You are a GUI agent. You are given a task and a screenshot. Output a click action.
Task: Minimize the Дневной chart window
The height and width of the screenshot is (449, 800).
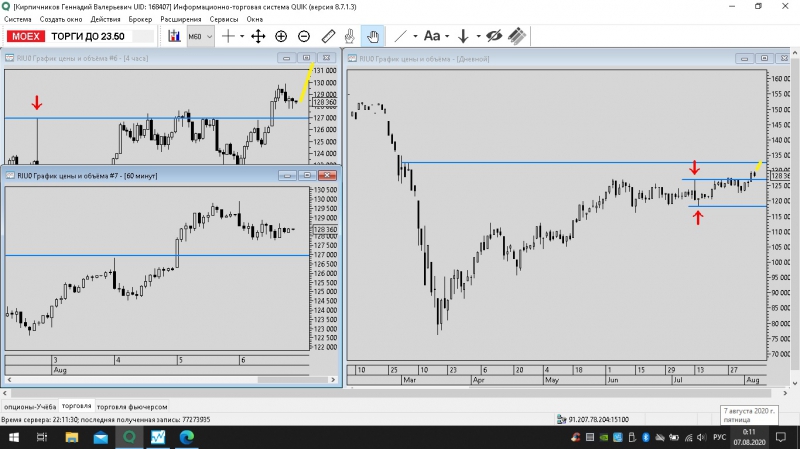coord(744,59)
